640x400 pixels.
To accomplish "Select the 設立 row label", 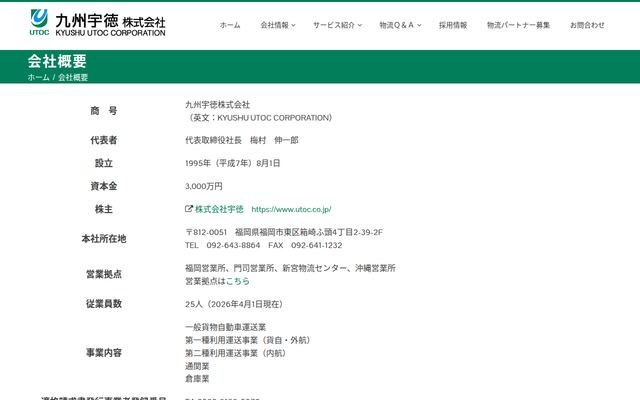I will click(x=104, y=163).
